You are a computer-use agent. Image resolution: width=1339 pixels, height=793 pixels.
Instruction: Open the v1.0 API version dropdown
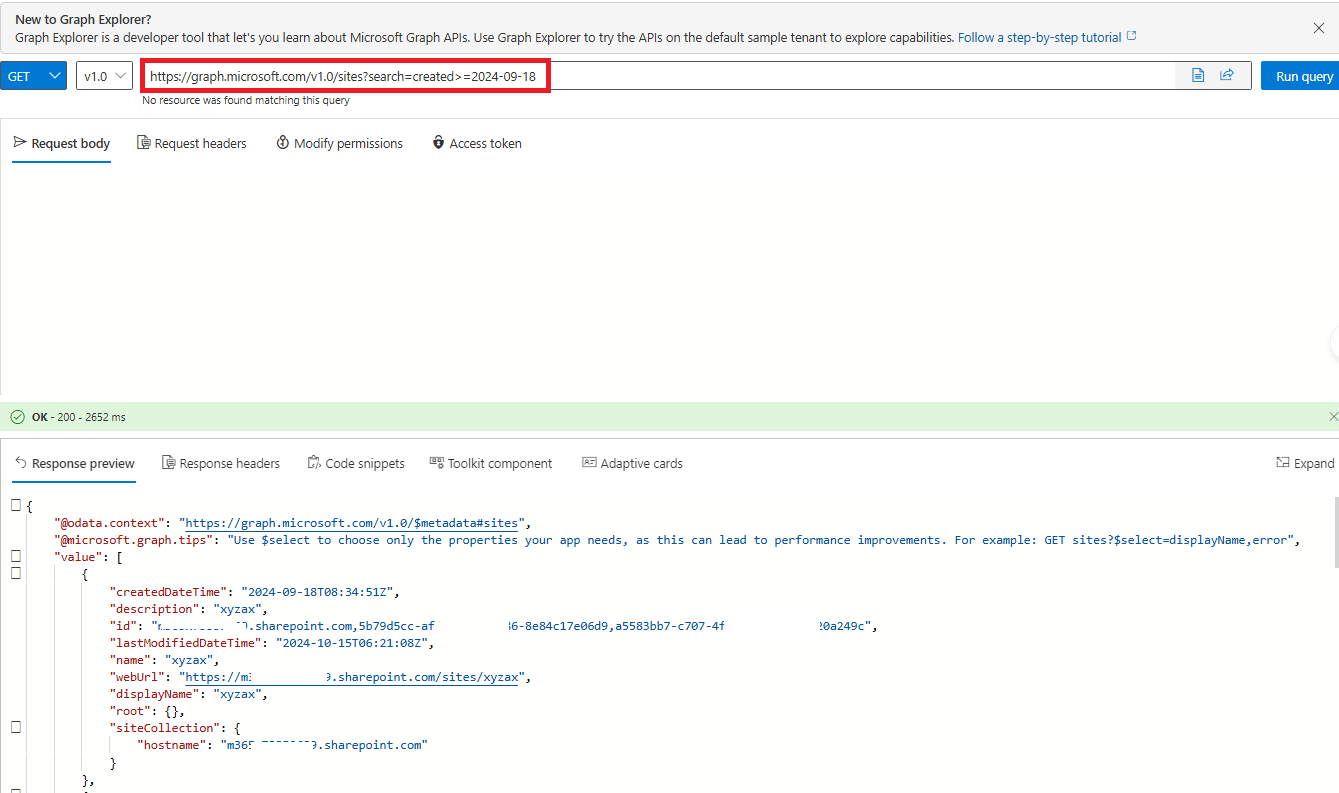pyautogui.click(x=104, y=76)
